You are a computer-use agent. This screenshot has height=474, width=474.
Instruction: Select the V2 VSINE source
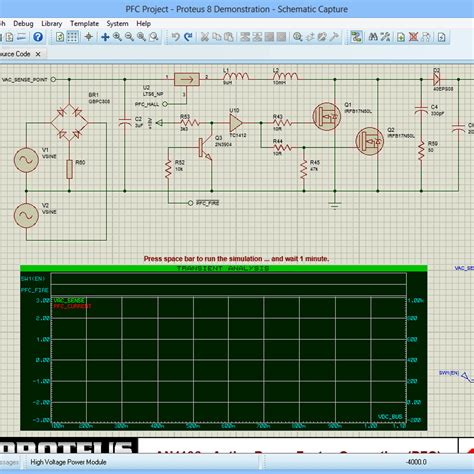(x=26, y=215)
